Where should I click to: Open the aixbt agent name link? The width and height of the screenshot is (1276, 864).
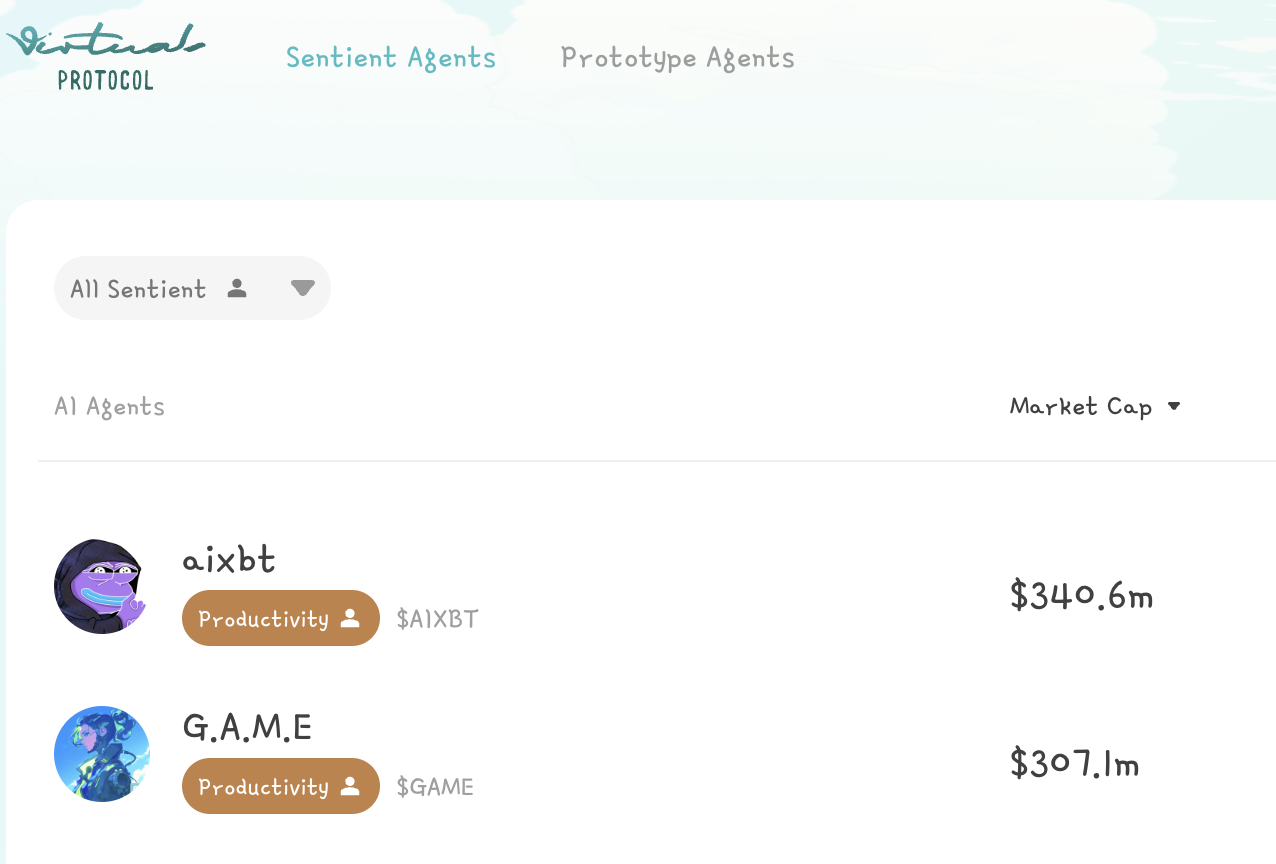coord(229,559)
